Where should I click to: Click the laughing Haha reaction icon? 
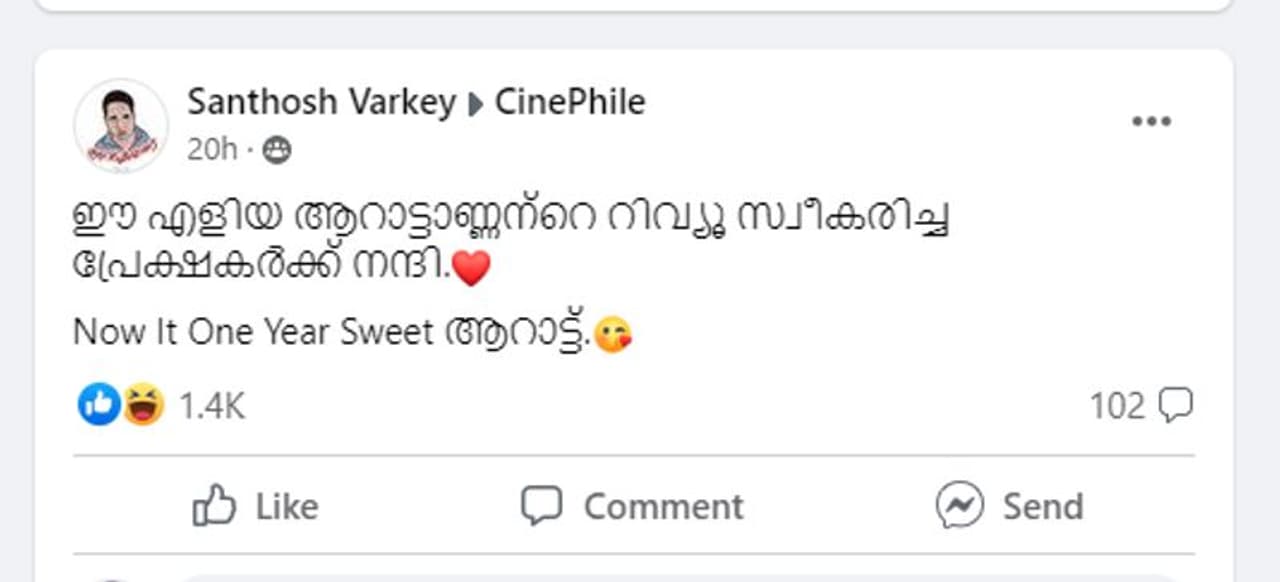point(143,405)
